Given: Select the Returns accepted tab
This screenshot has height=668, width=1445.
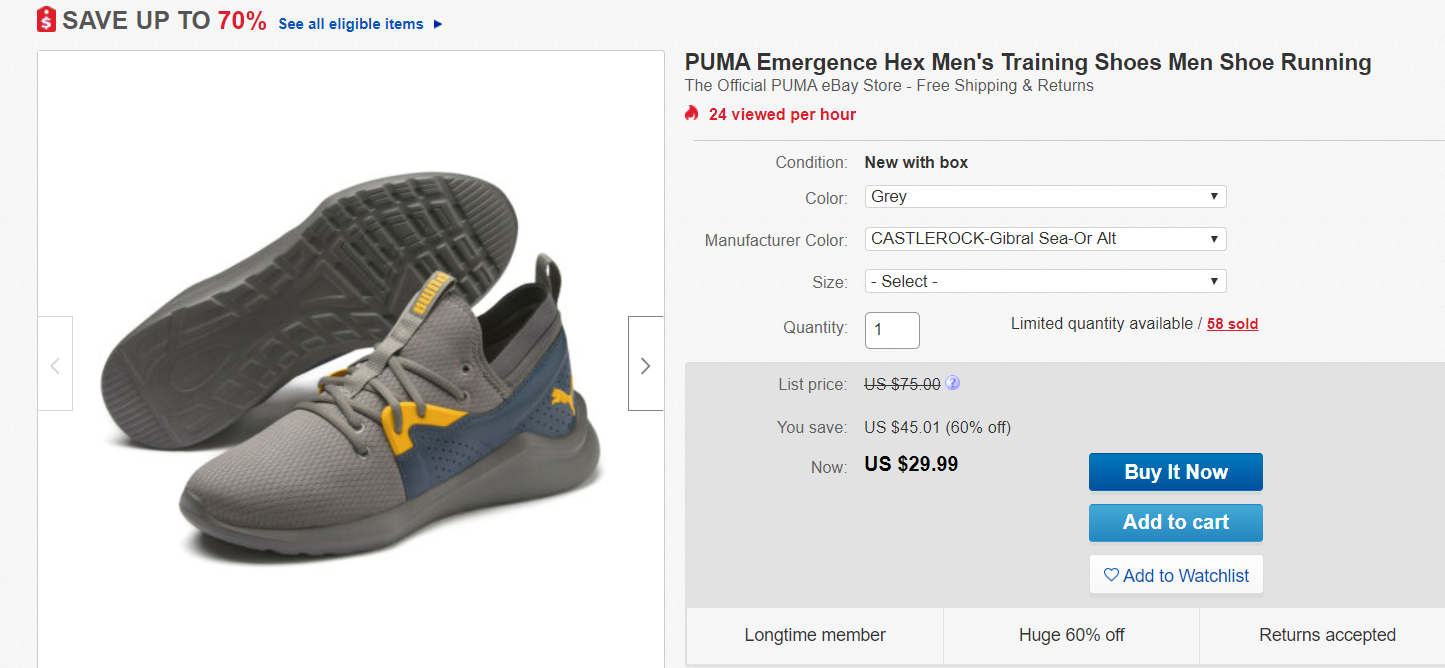Looking at the screenshot, I should [1327, 635].
